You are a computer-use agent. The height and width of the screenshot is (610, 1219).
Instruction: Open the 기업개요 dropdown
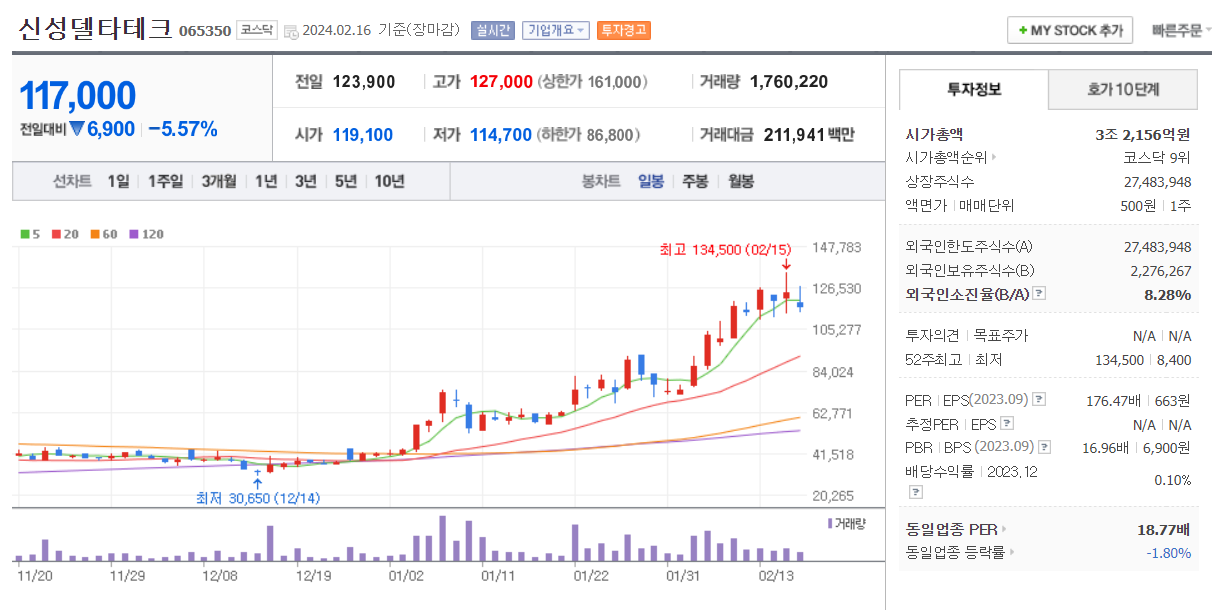coord(556,30)
